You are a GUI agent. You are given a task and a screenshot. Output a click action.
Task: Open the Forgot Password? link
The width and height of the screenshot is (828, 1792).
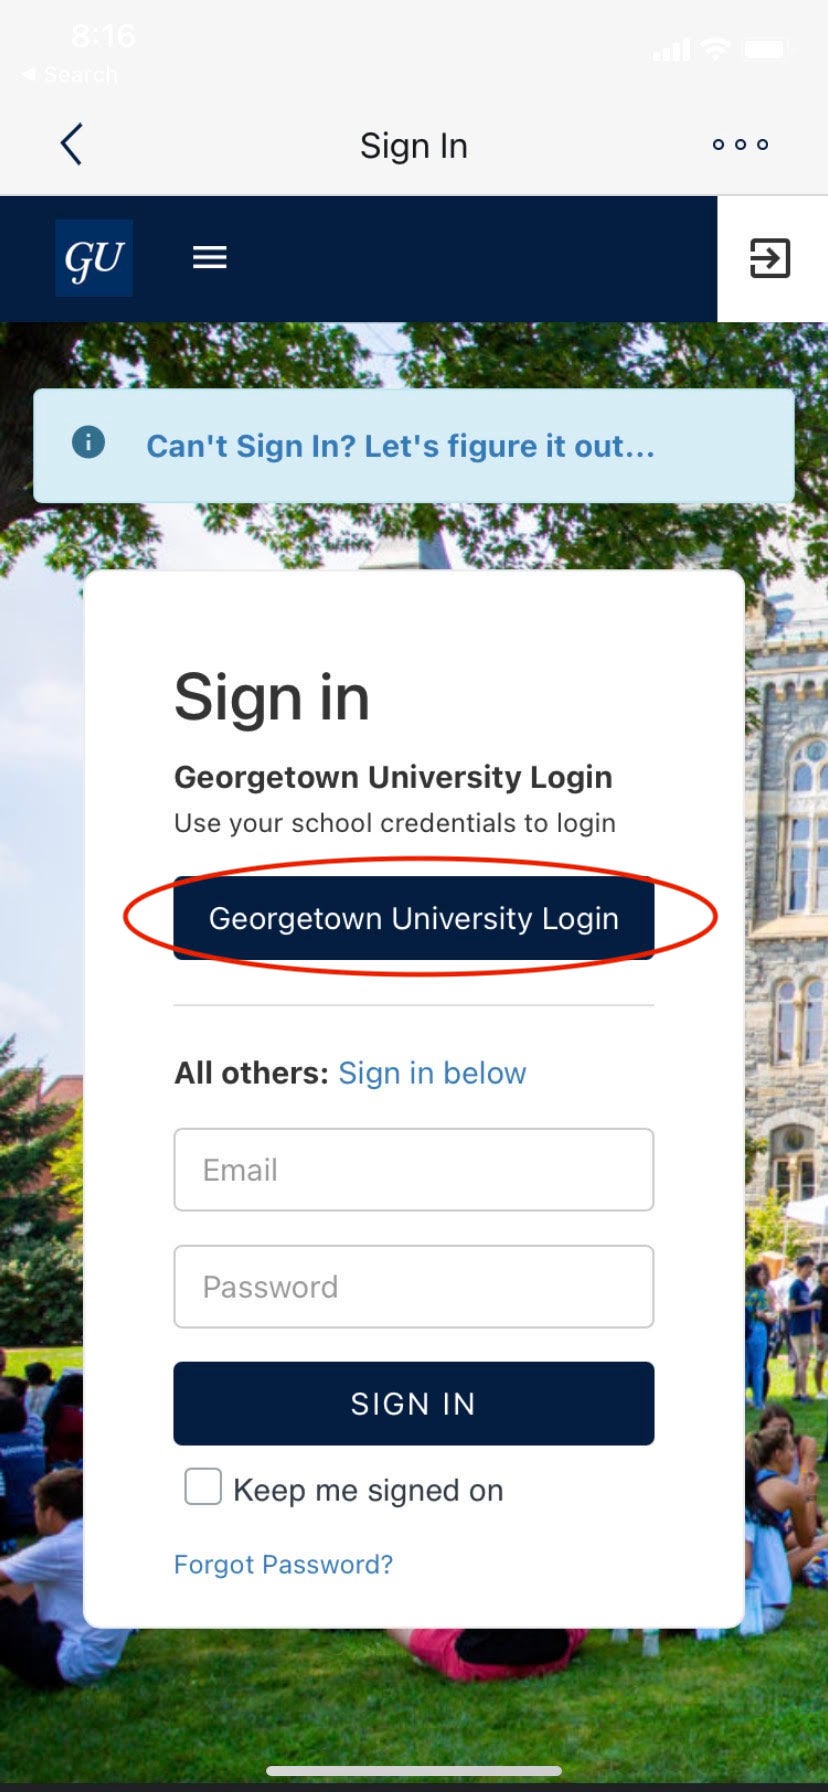click(x=283, y=1564)
